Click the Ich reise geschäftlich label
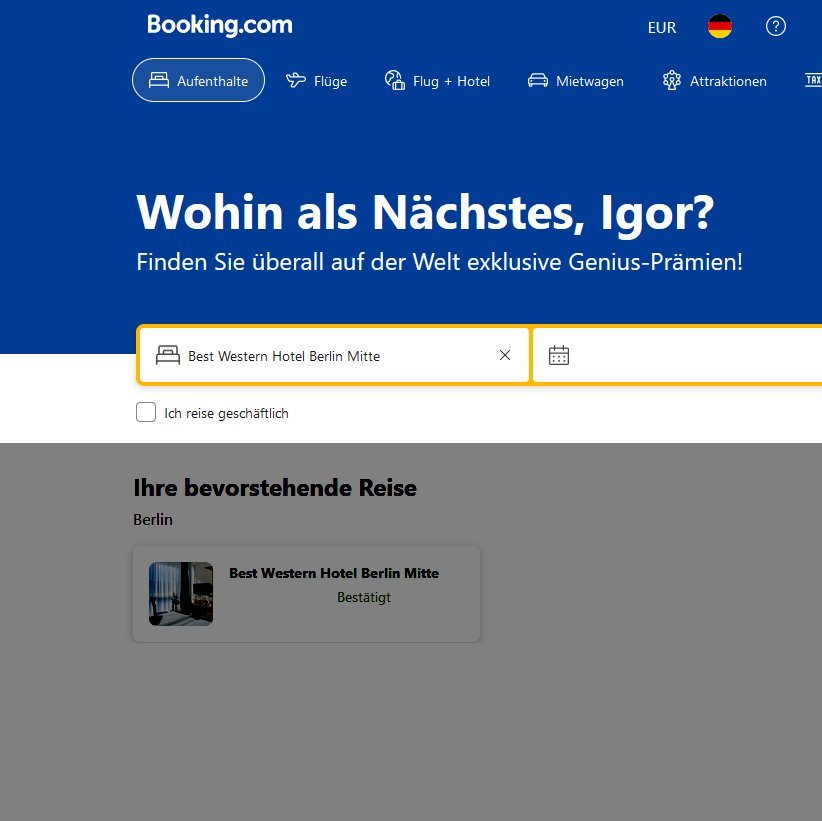The image size is (822, 821). pyautogui.click(x=226, y=413)
